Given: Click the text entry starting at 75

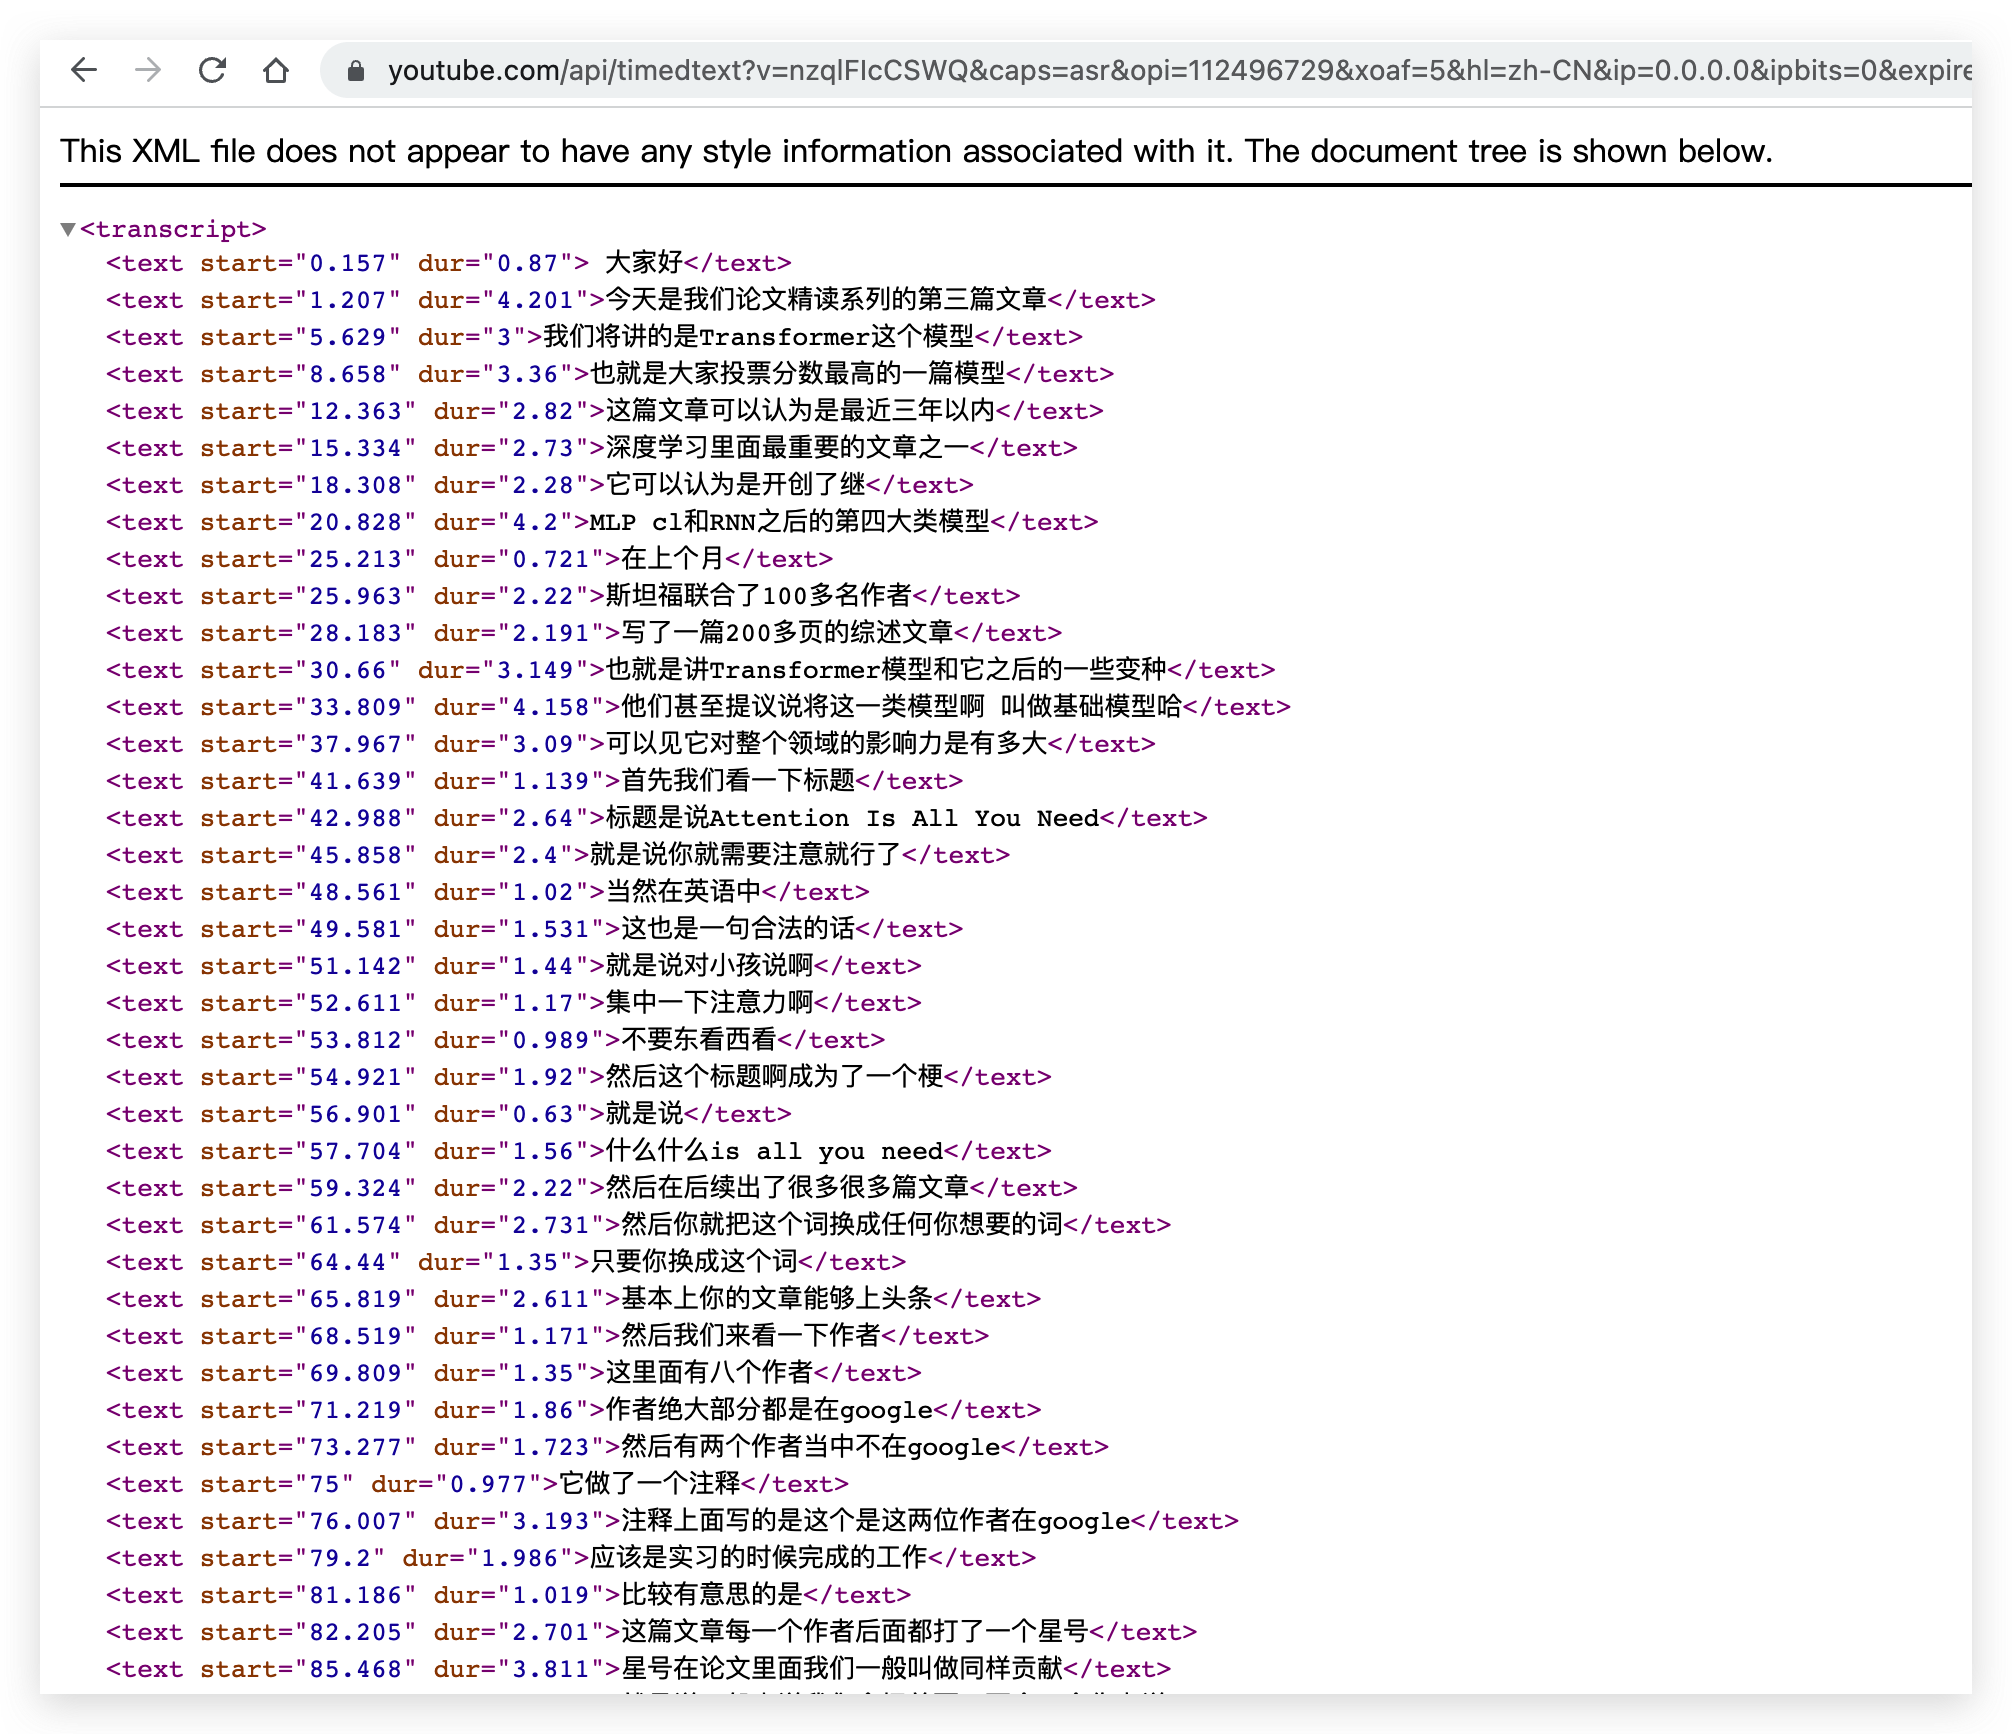Looking at the screenshot, I should click(477, 1484).
